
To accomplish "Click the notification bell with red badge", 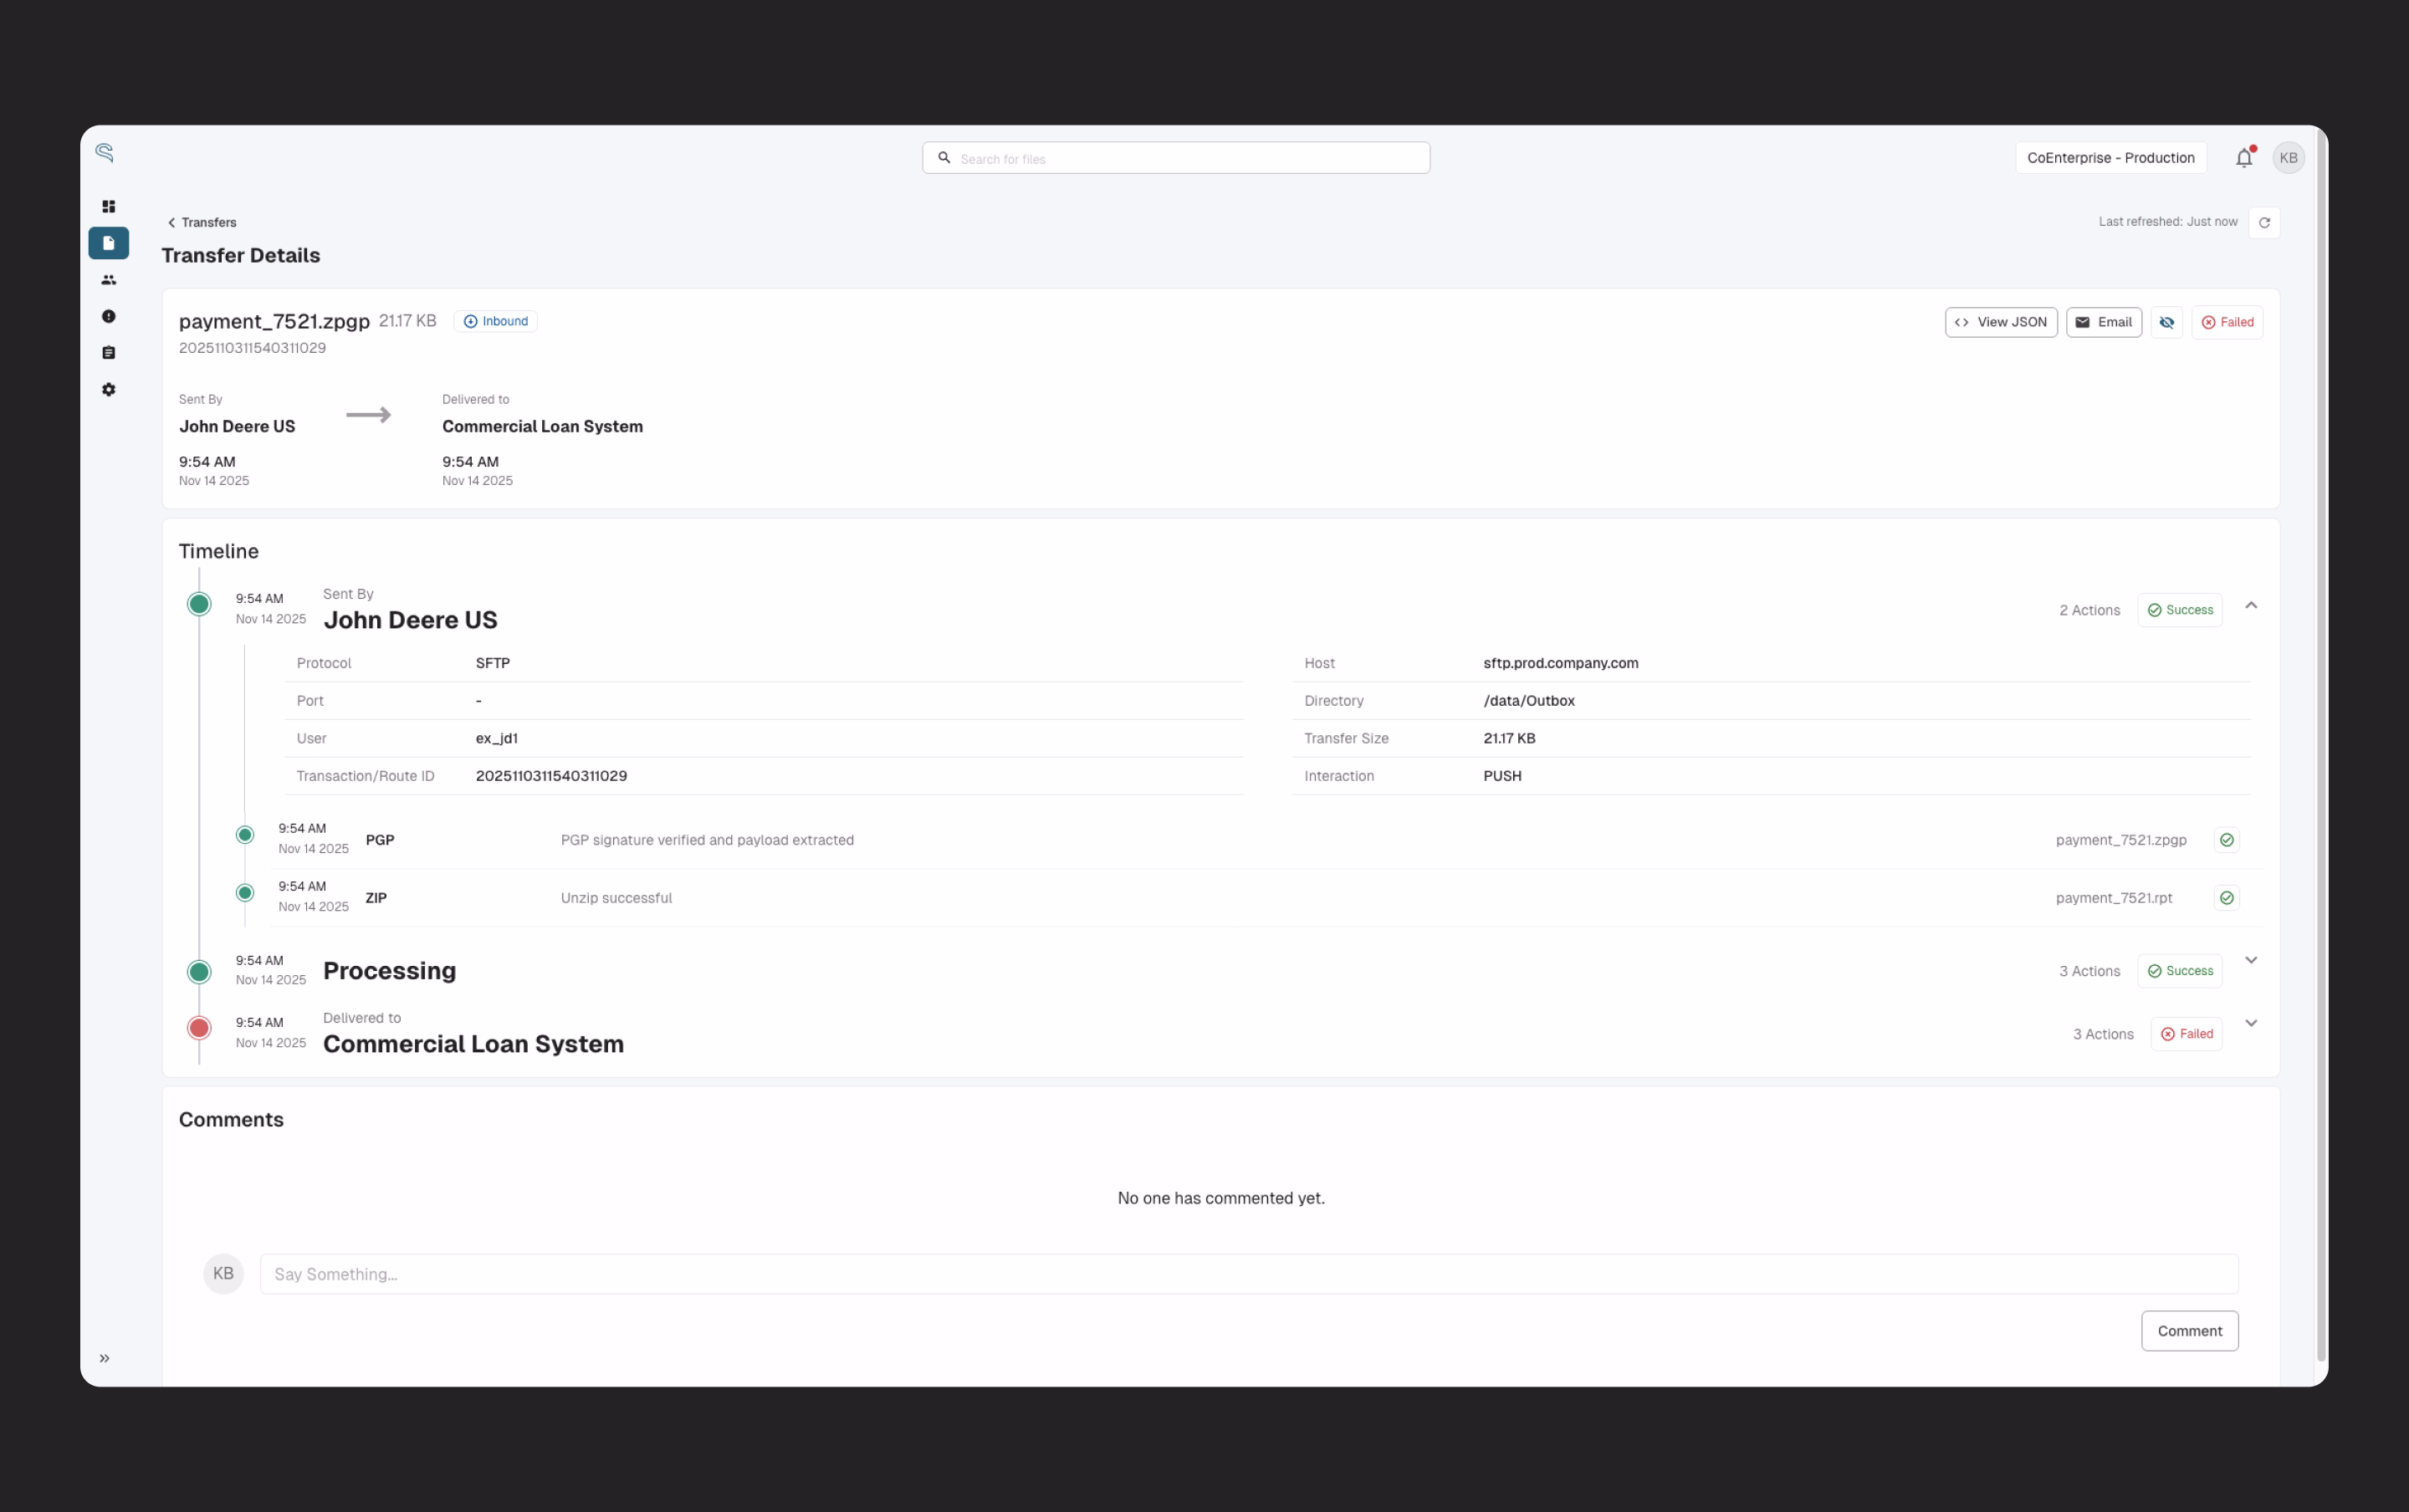I will tap(2243, 157).
